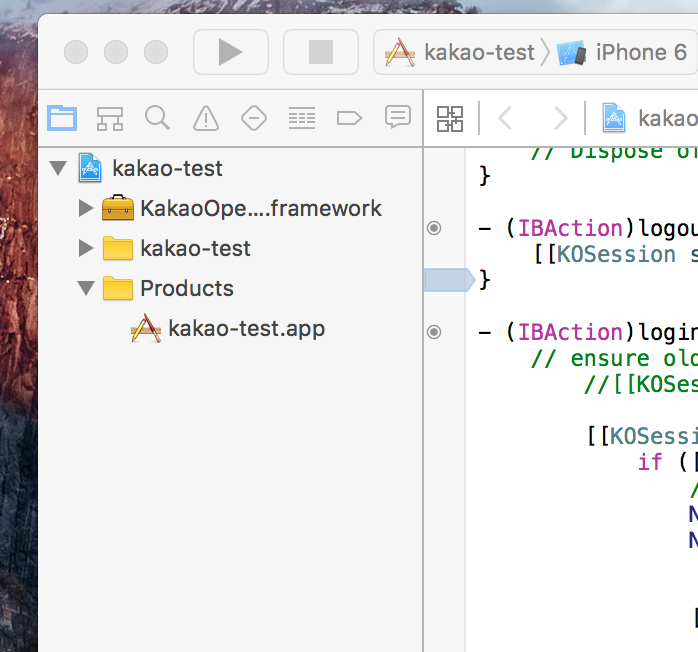Select the KakaoOpe....framework item

[x=261, y=208]
